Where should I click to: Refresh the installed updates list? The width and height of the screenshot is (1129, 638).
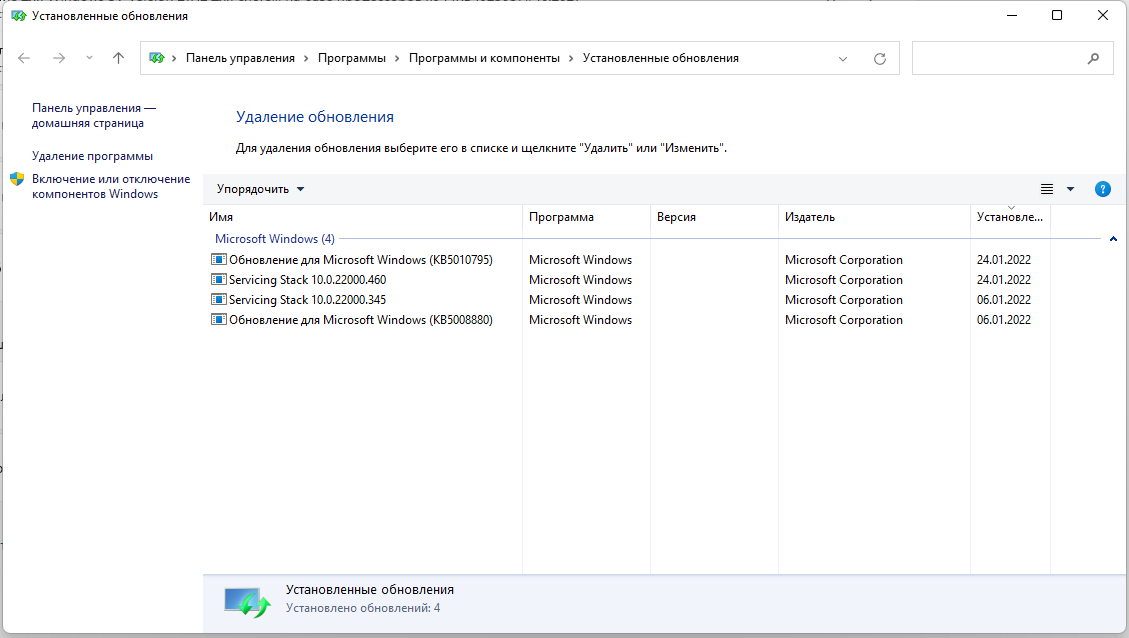tap(880, 59)
